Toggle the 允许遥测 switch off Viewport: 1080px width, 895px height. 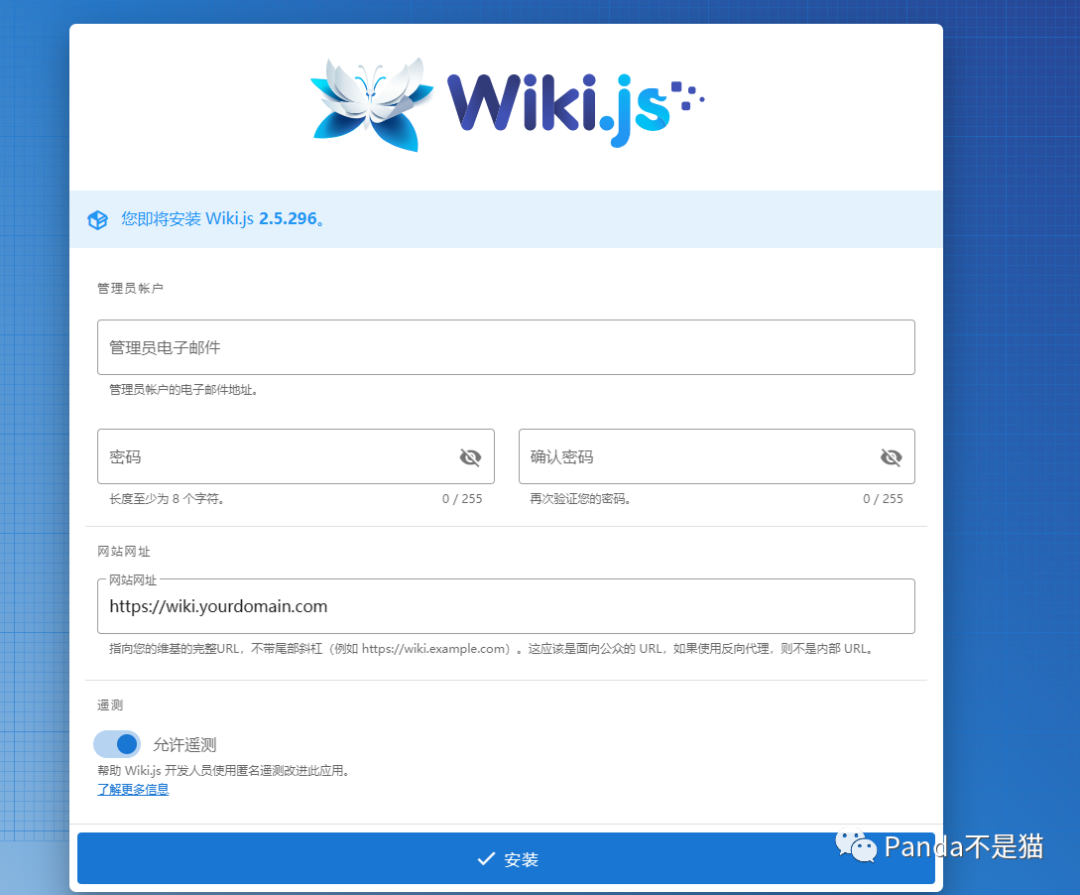(117, 744)
